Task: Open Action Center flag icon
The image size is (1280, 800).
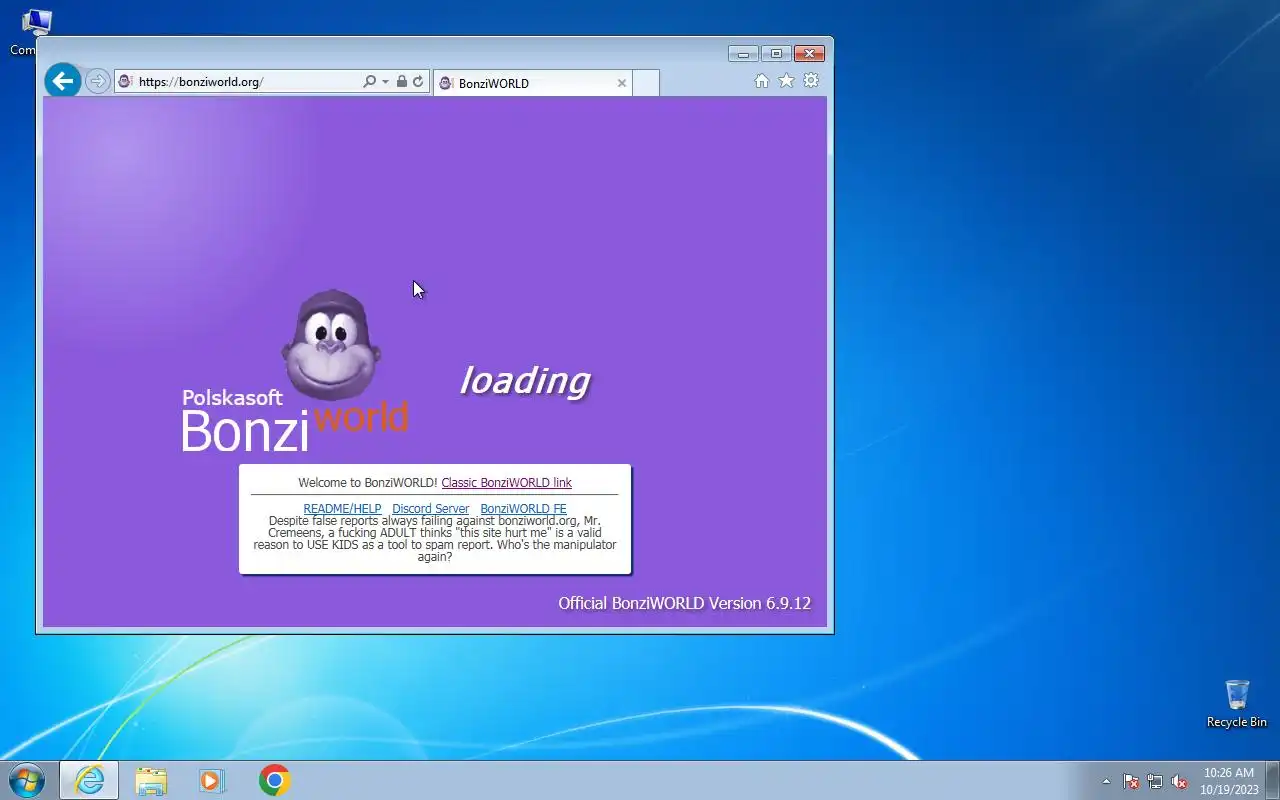Action: pyautogui.click(x=1131, y=781)
